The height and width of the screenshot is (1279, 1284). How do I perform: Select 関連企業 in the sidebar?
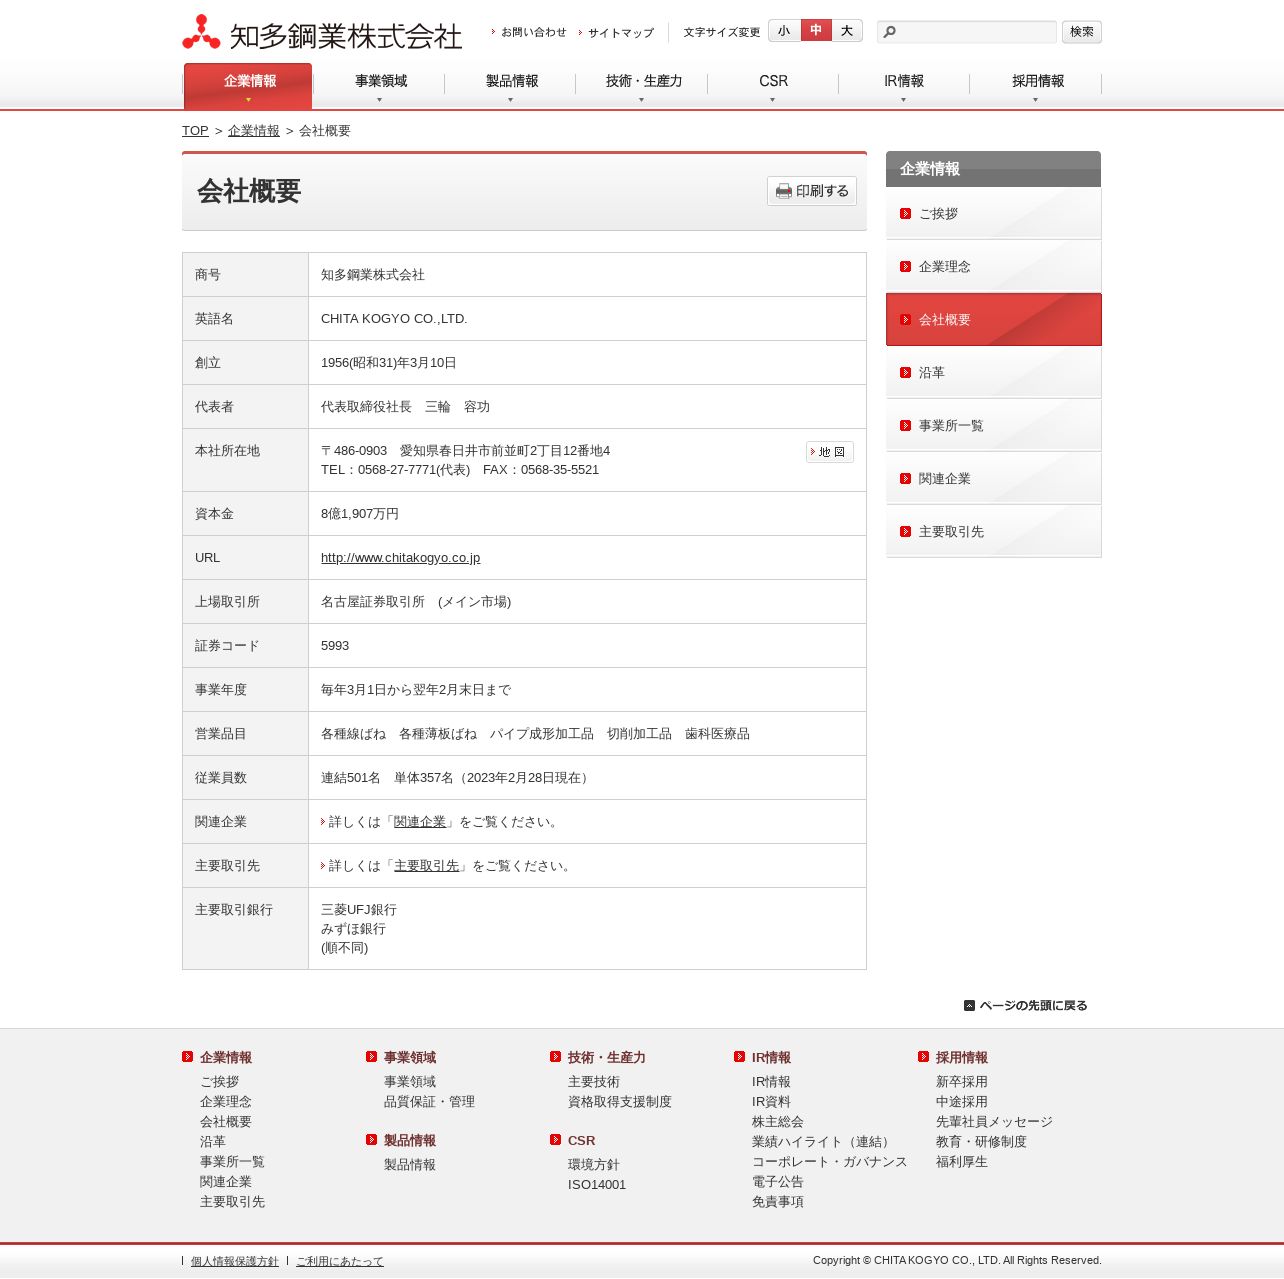point(994,479)
